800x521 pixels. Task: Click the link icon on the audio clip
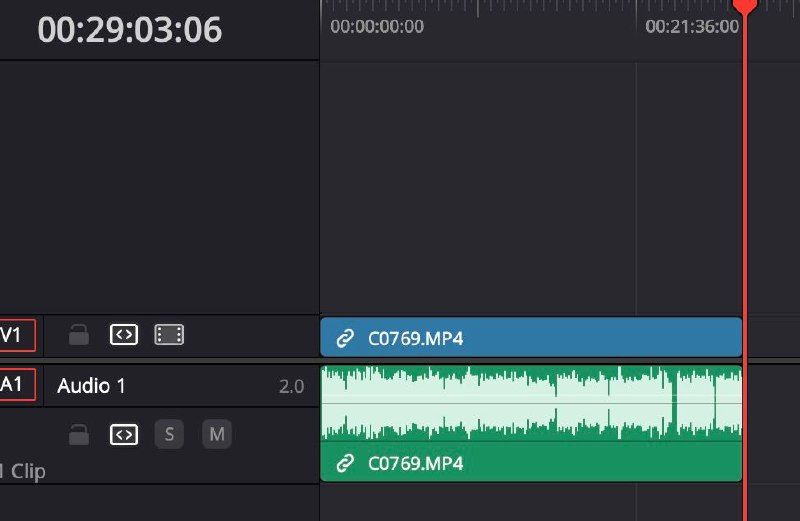345,463
